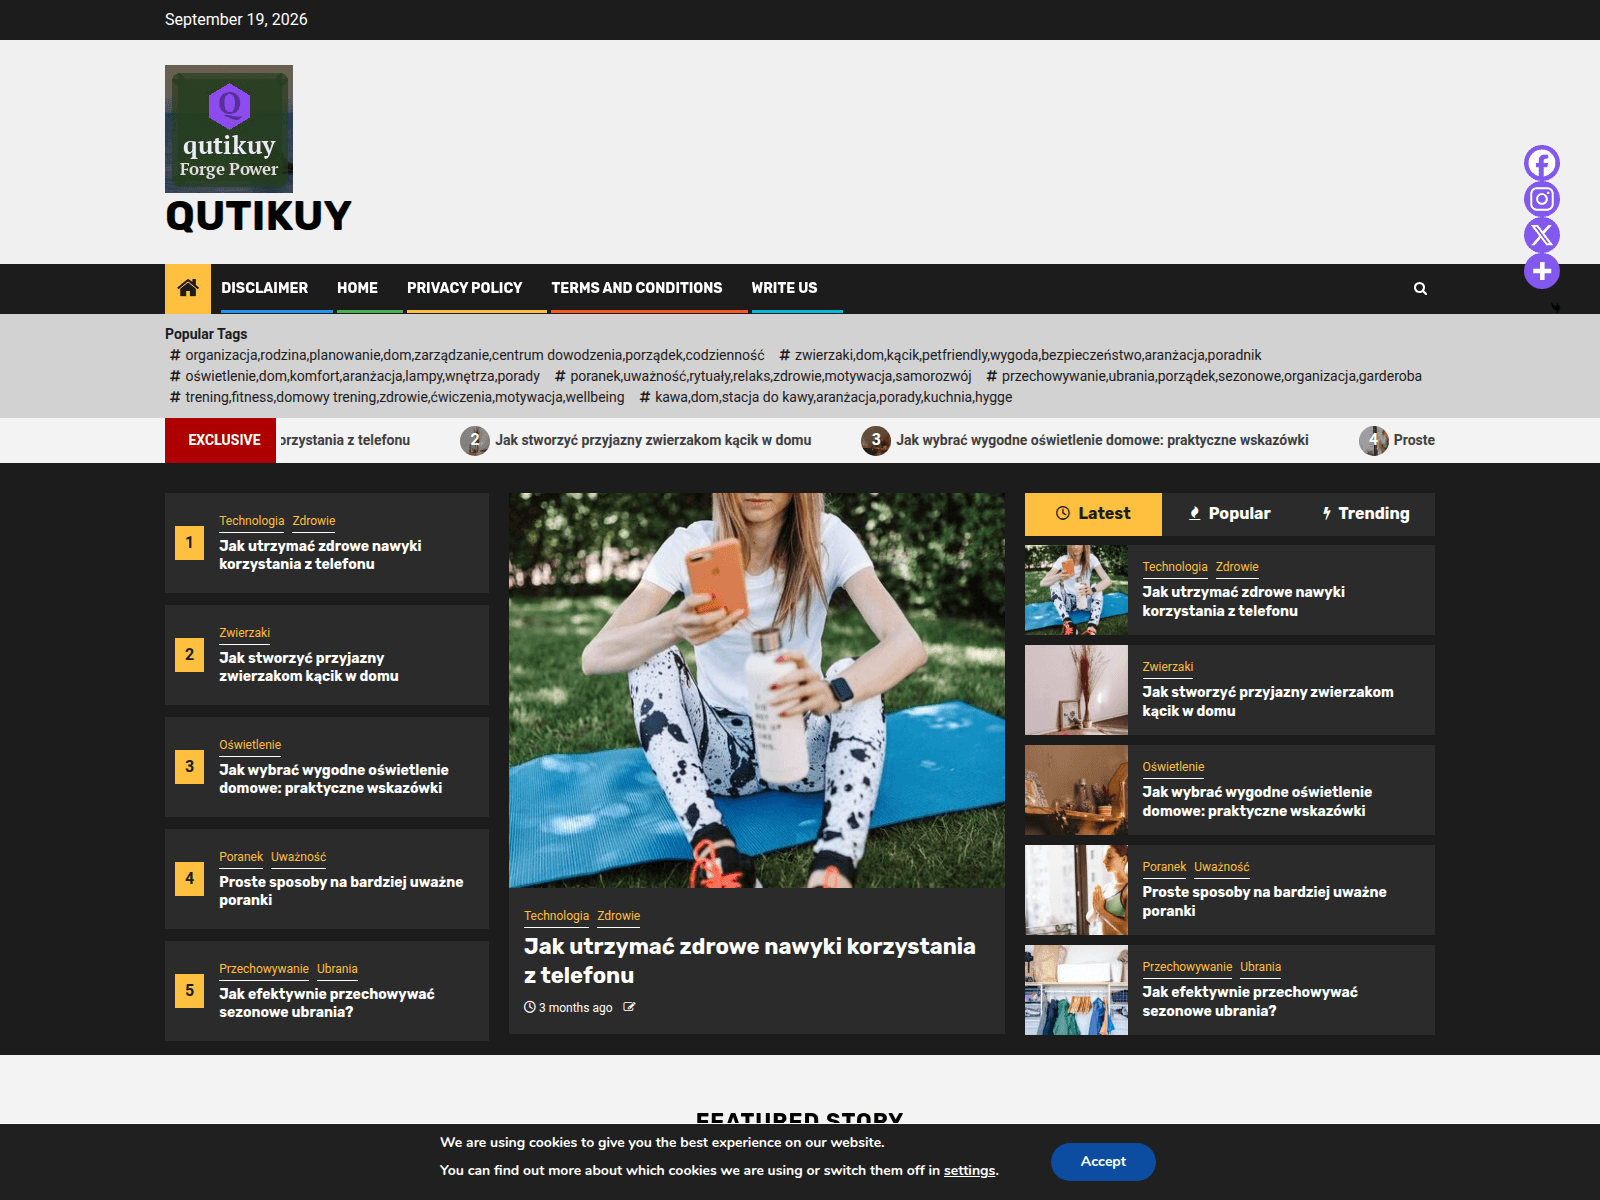Open Facebook social icon
The height and width of the screenshot is (1200, 1600).
pyautogui.click(x=1541, y=163)
